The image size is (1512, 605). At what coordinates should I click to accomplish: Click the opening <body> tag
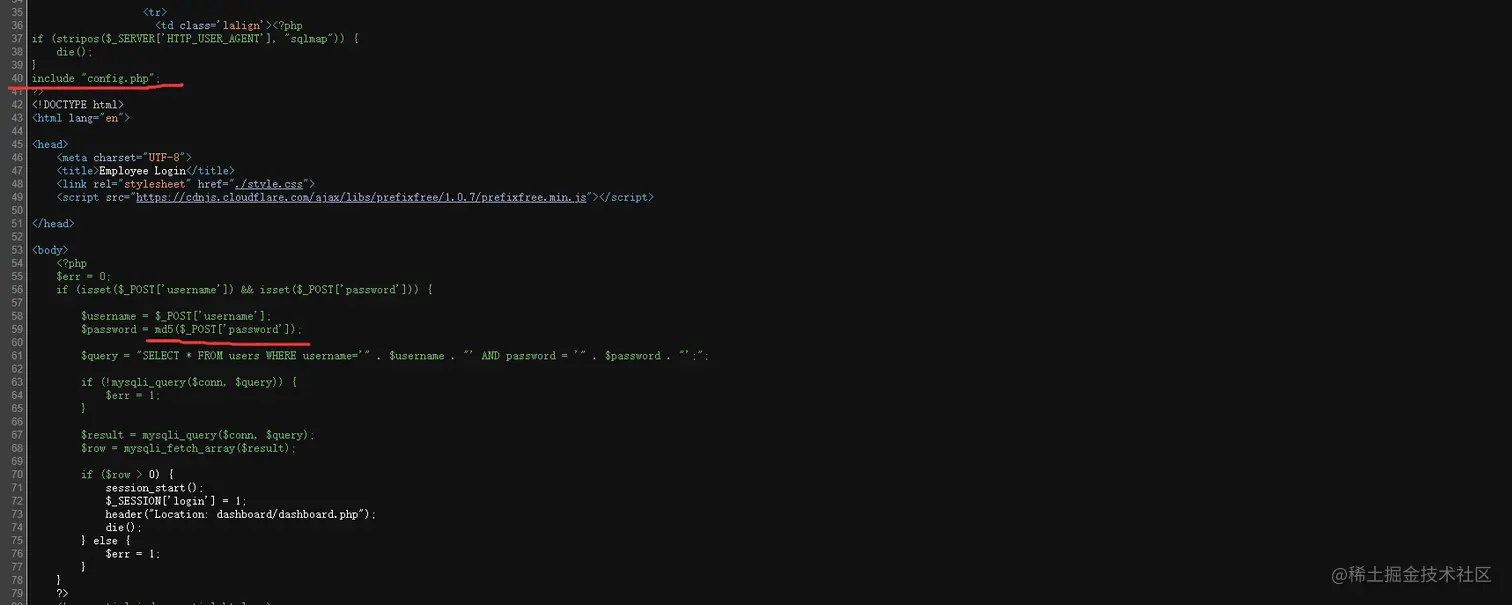coord(50,250)
